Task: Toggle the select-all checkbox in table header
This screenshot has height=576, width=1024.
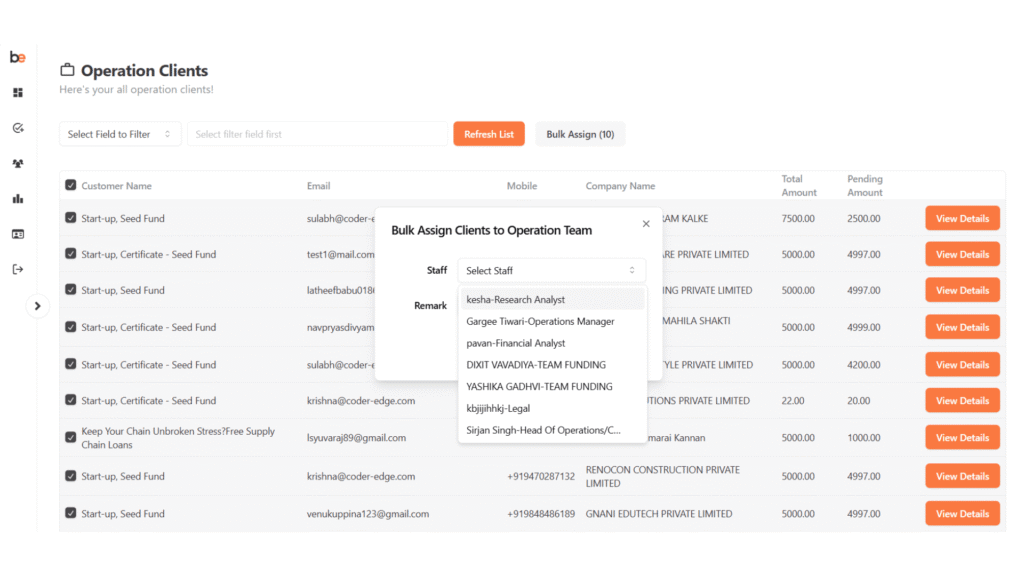Action: 70,185
